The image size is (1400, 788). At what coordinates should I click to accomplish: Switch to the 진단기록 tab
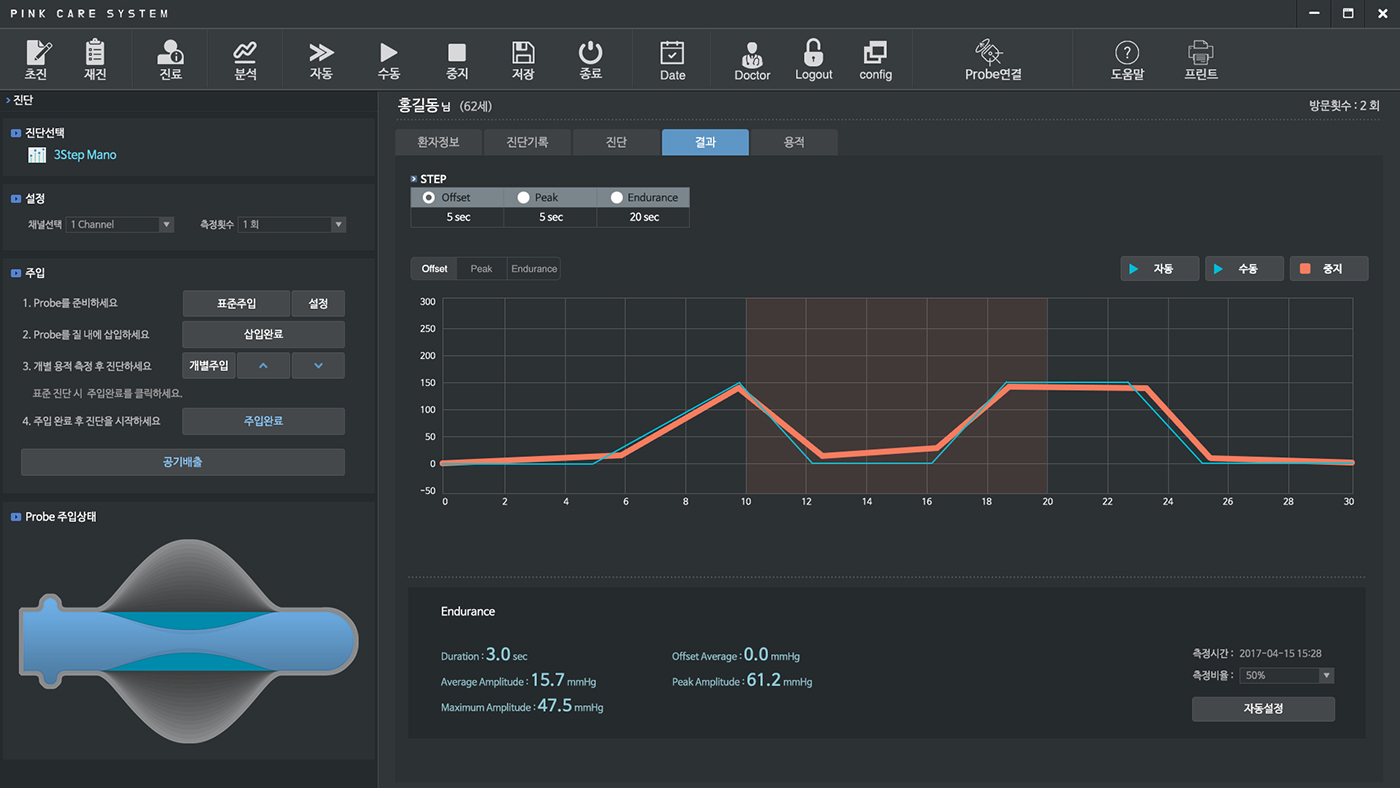click(x=527, y=142)
